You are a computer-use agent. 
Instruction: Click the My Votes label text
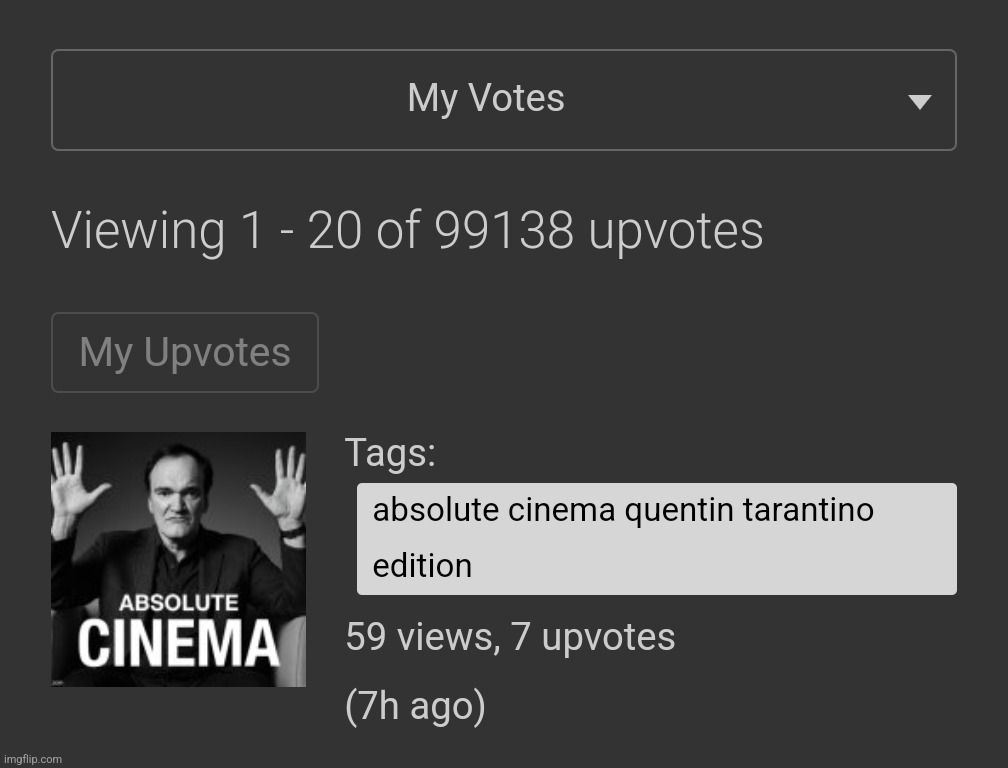pyautogui.click(x=486, y=98)
